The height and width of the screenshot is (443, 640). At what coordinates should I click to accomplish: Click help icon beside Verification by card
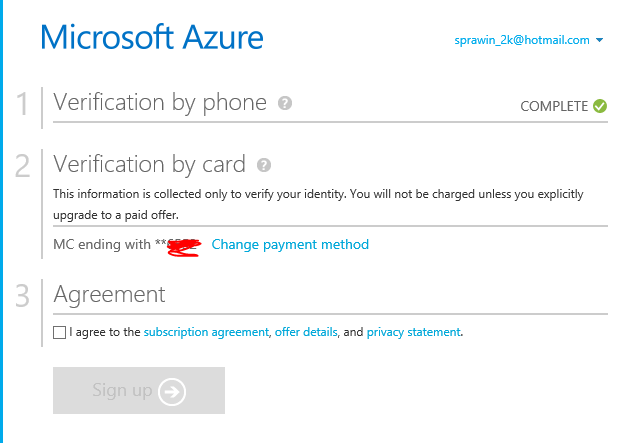coord(264,165)
